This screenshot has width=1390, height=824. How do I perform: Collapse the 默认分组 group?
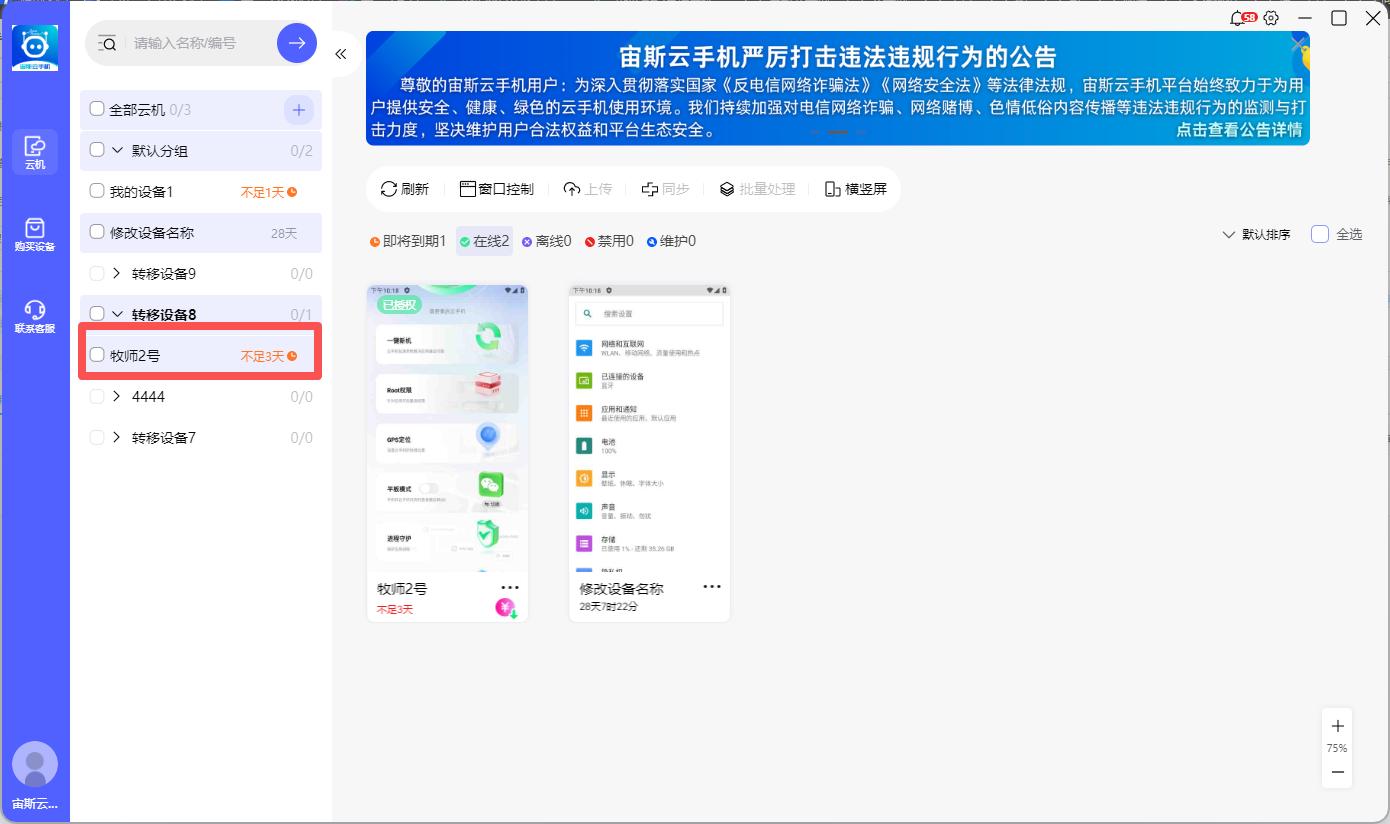(x=117, y=150)
